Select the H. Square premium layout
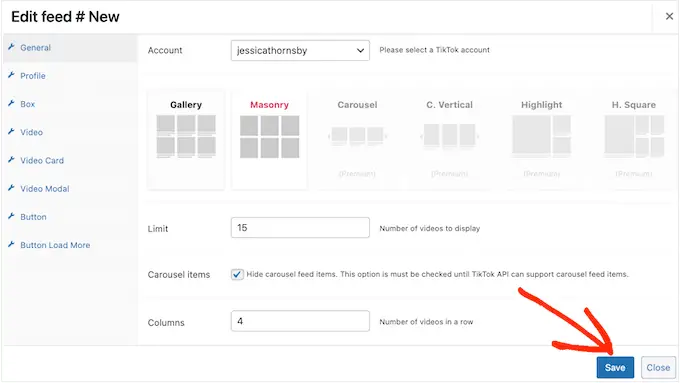This screenshot has height=383, width=680. (634, 140)
